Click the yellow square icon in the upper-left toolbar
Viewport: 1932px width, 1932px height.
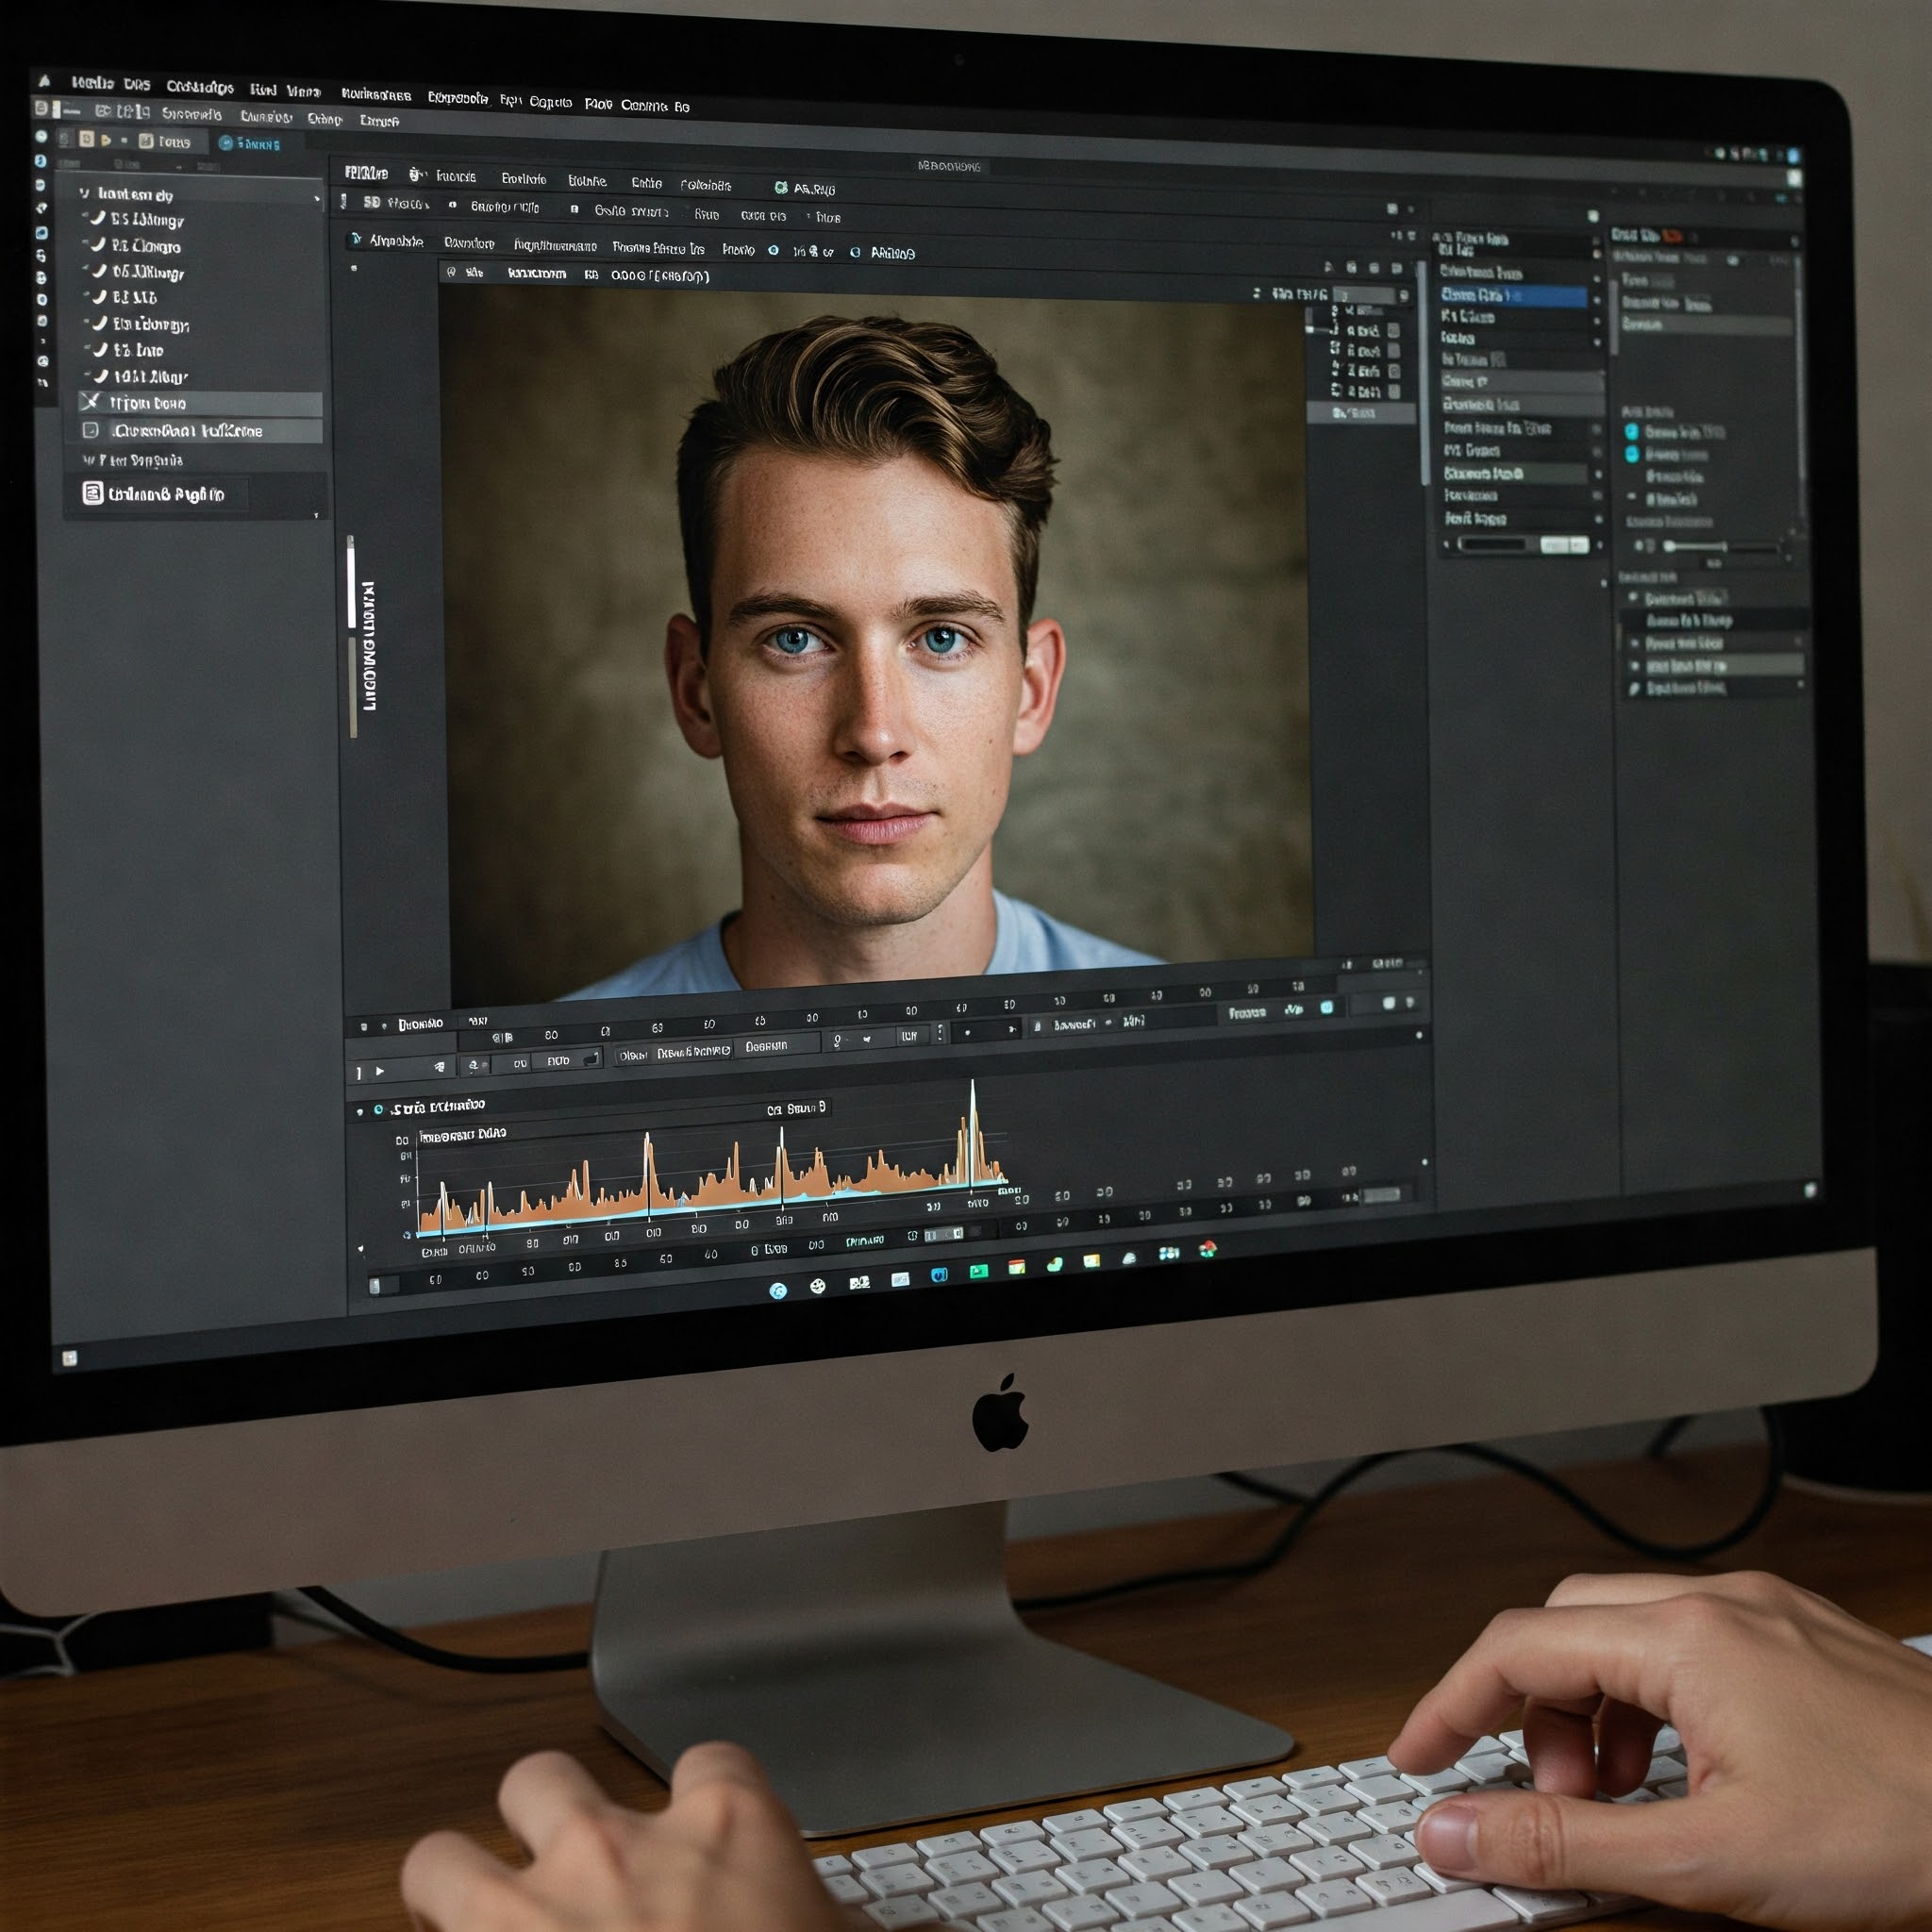point(86,139)
